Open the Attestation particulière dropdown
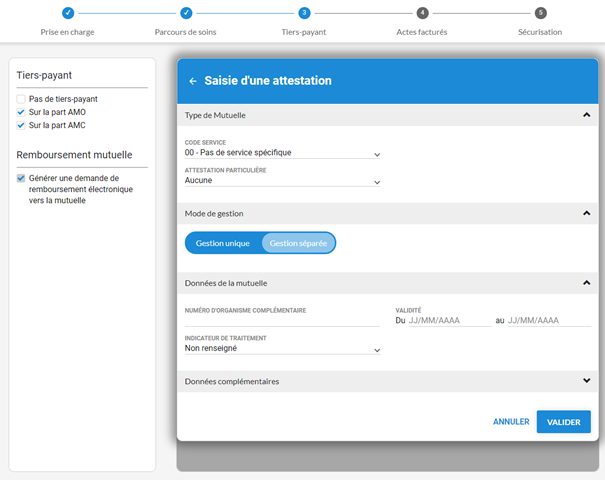 pyautogui.click(x=283, y=182)
